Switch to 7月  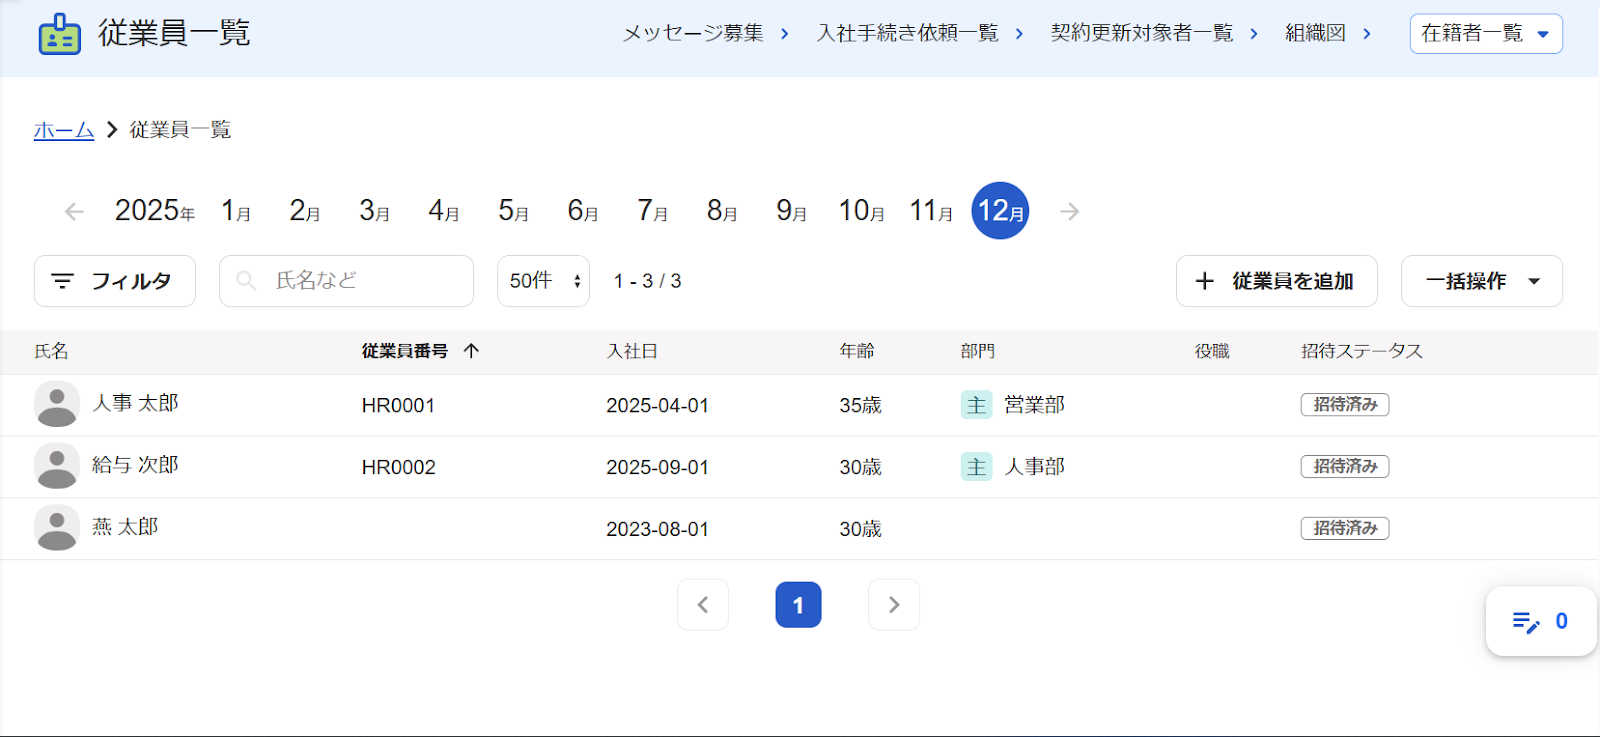[653, 211]
